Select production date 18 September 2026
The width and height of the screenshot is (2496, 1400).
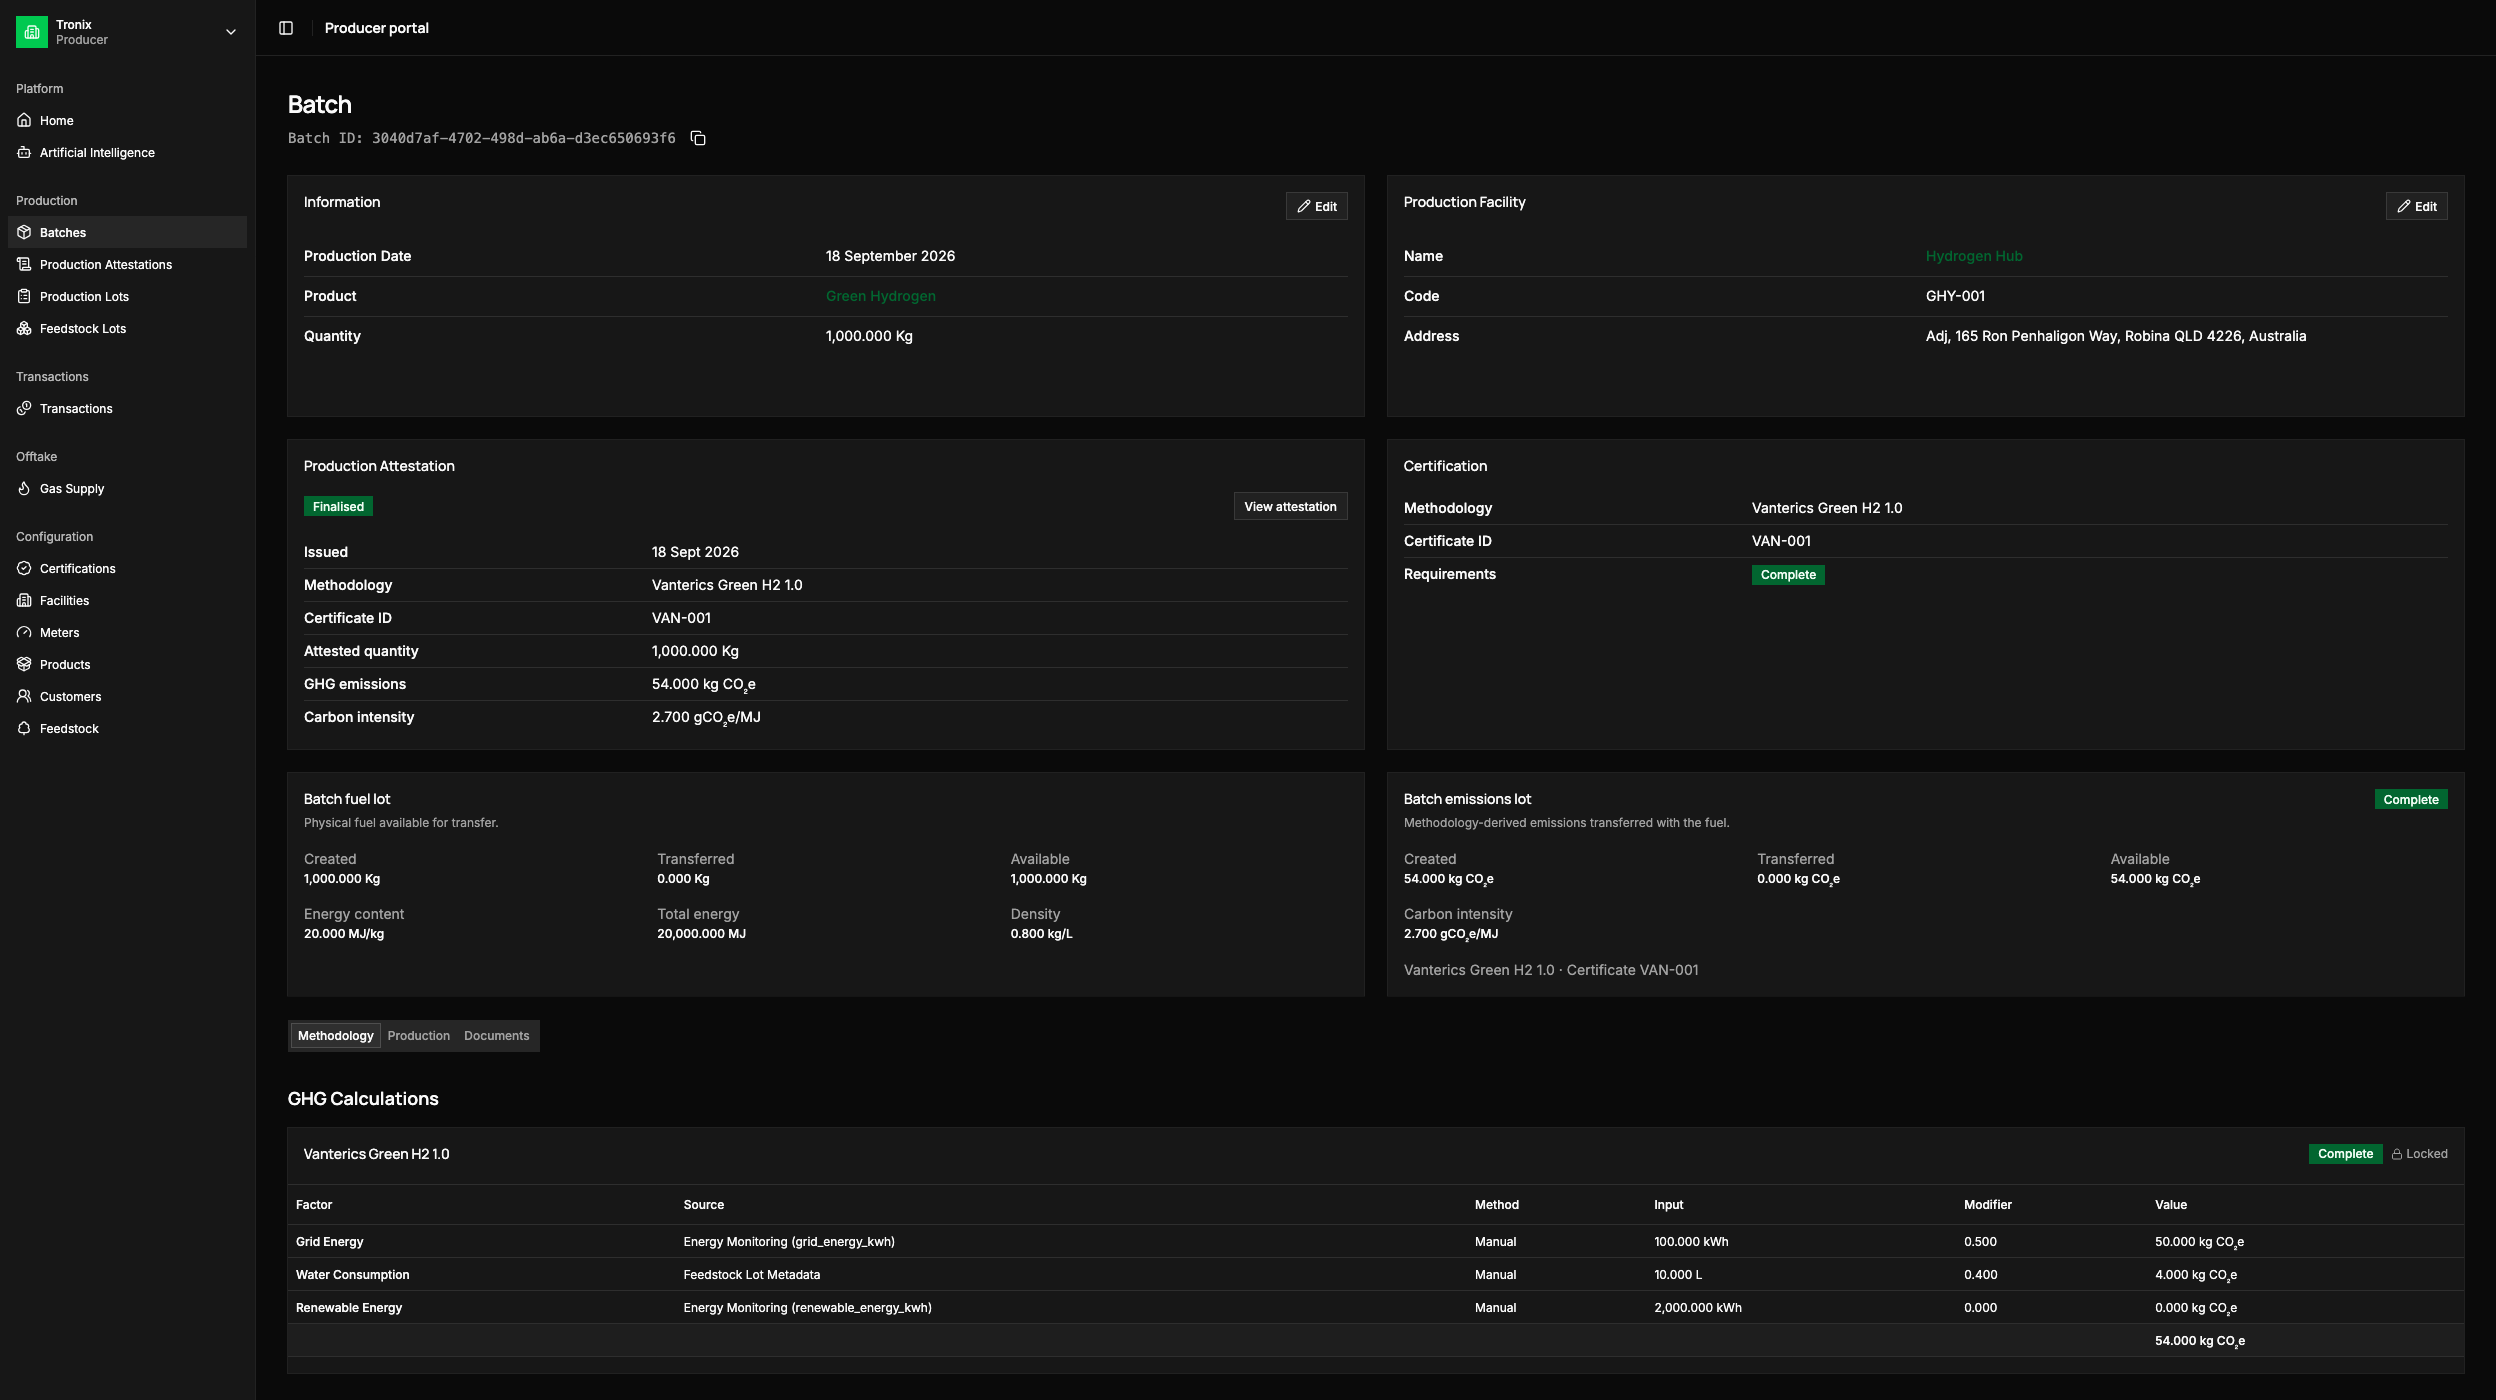[x=890, y=256]
